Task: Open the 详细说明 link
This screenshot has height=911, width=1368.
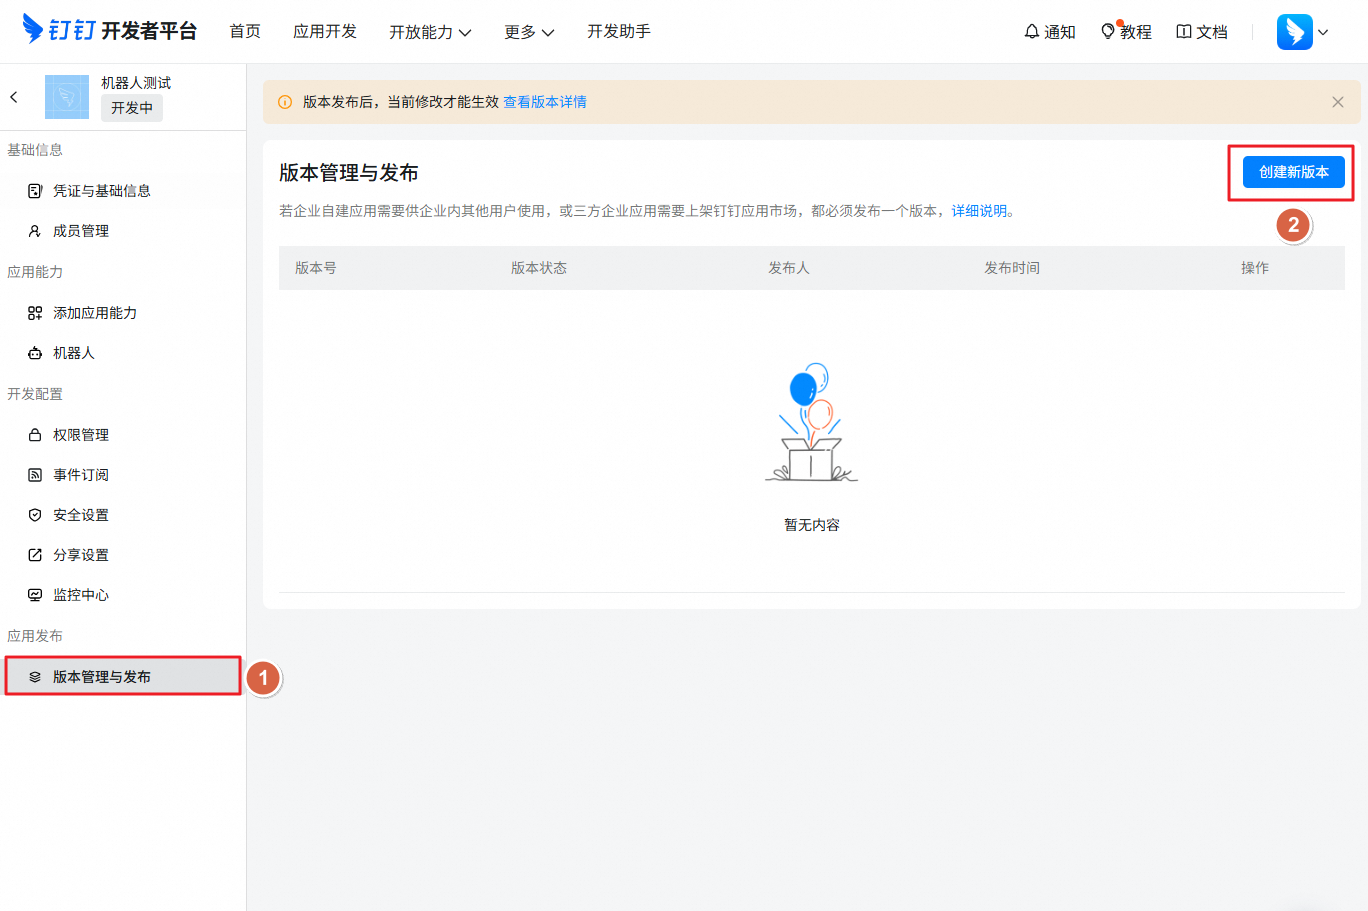Action: 979,211
